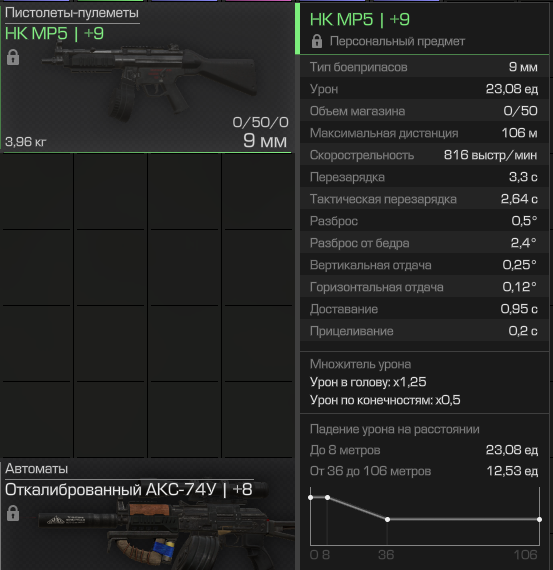Click the Откалиброванный АКС-74У | +8 name
553x570 pixels.
click(x=129, y=490)
